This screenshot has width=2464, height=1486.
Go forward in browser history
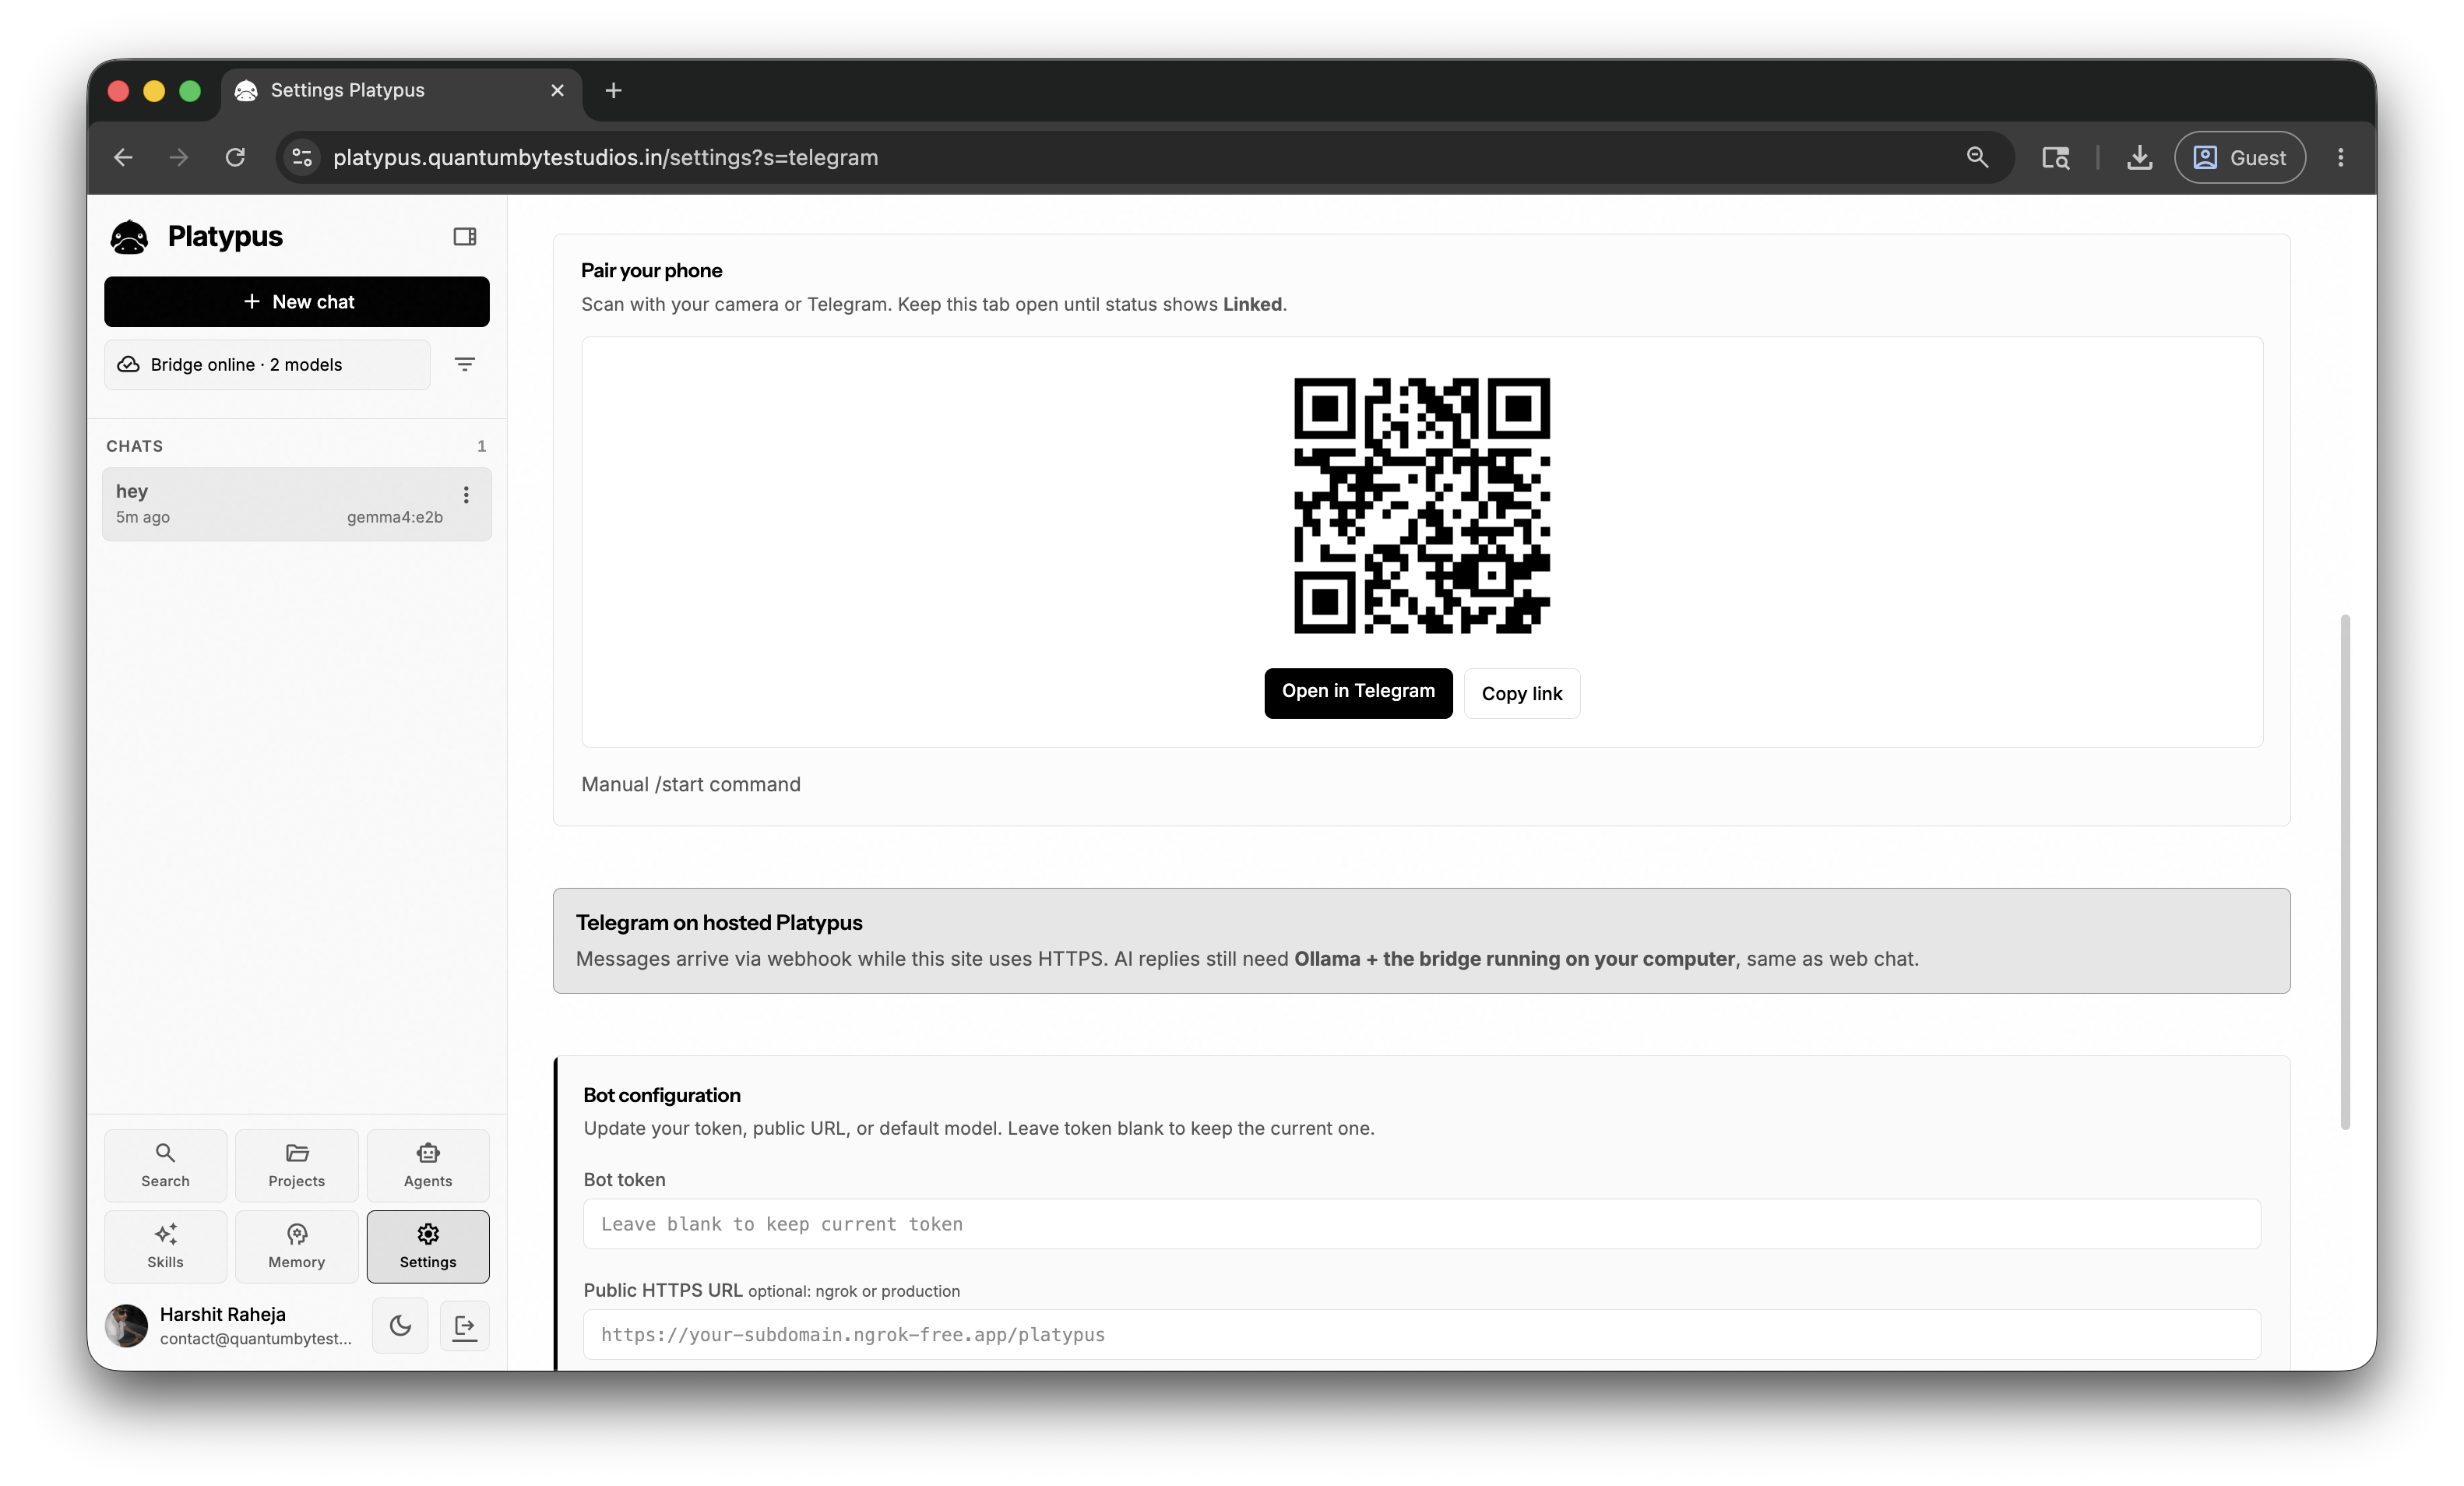point(179,157)
